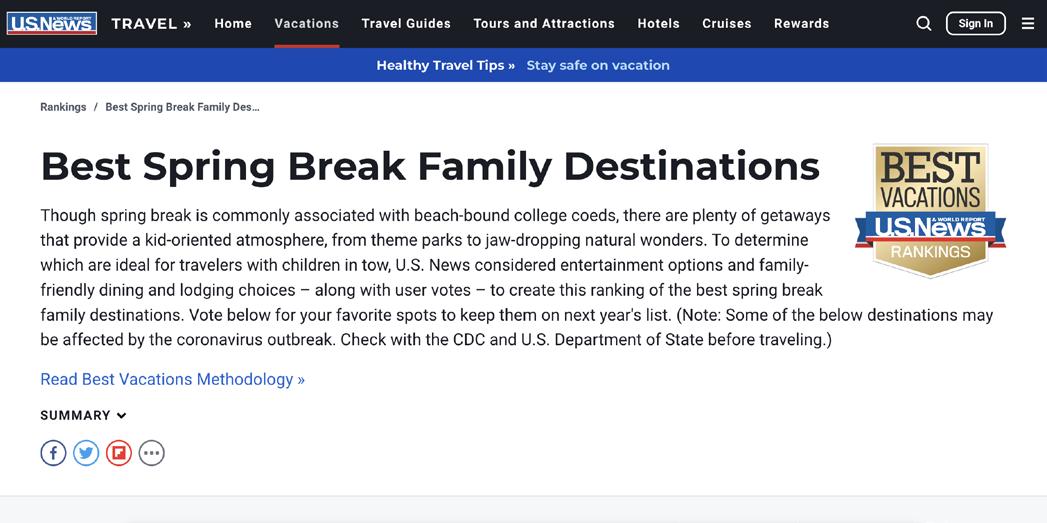The image size is (1047, 523).
Task: Select the Vacations menu item
Action: [306, 23]
